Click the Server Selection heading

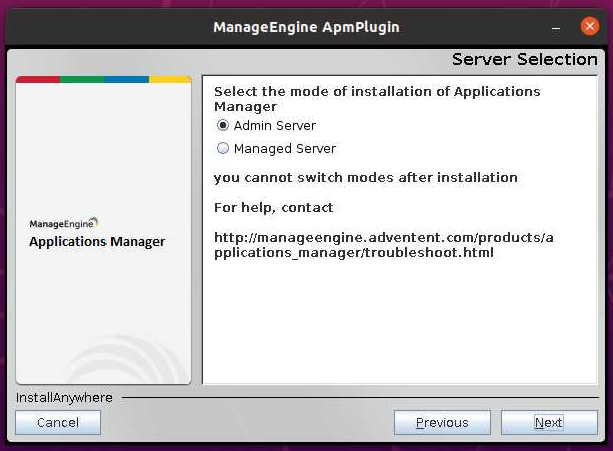[524, 59]
